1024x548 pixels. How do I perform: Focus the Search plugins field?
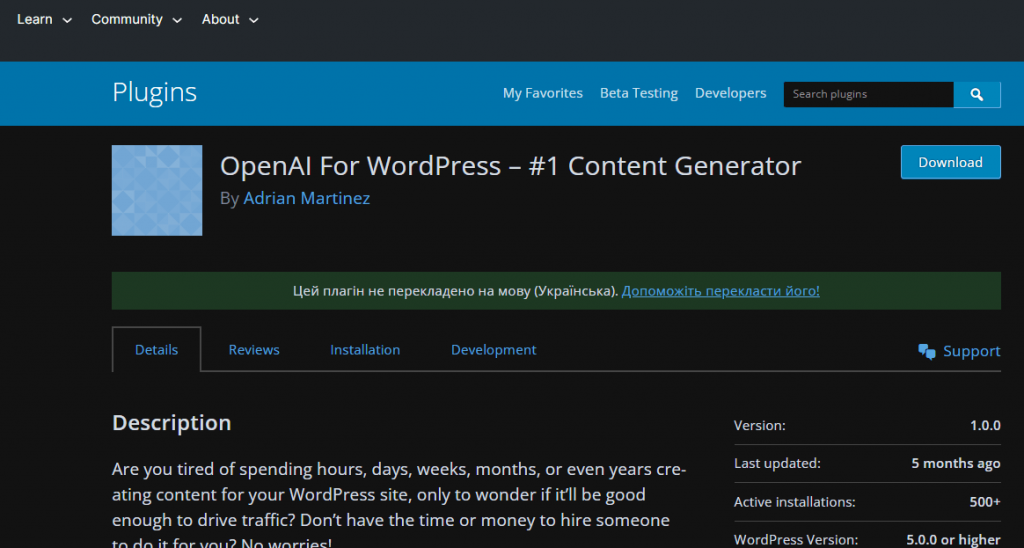pos(867,94)
